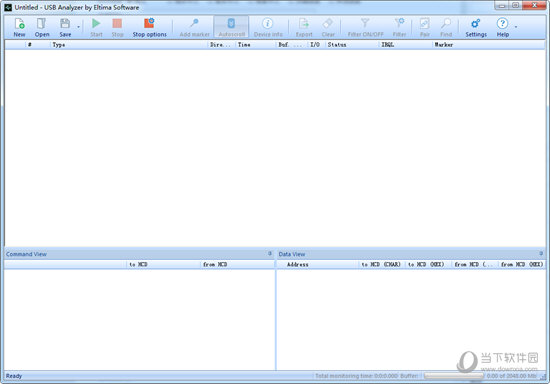Screen dimensions: 550x384
Task: Expand the toolbar overflow arrow after Help
Action: (x=516, y=27)
